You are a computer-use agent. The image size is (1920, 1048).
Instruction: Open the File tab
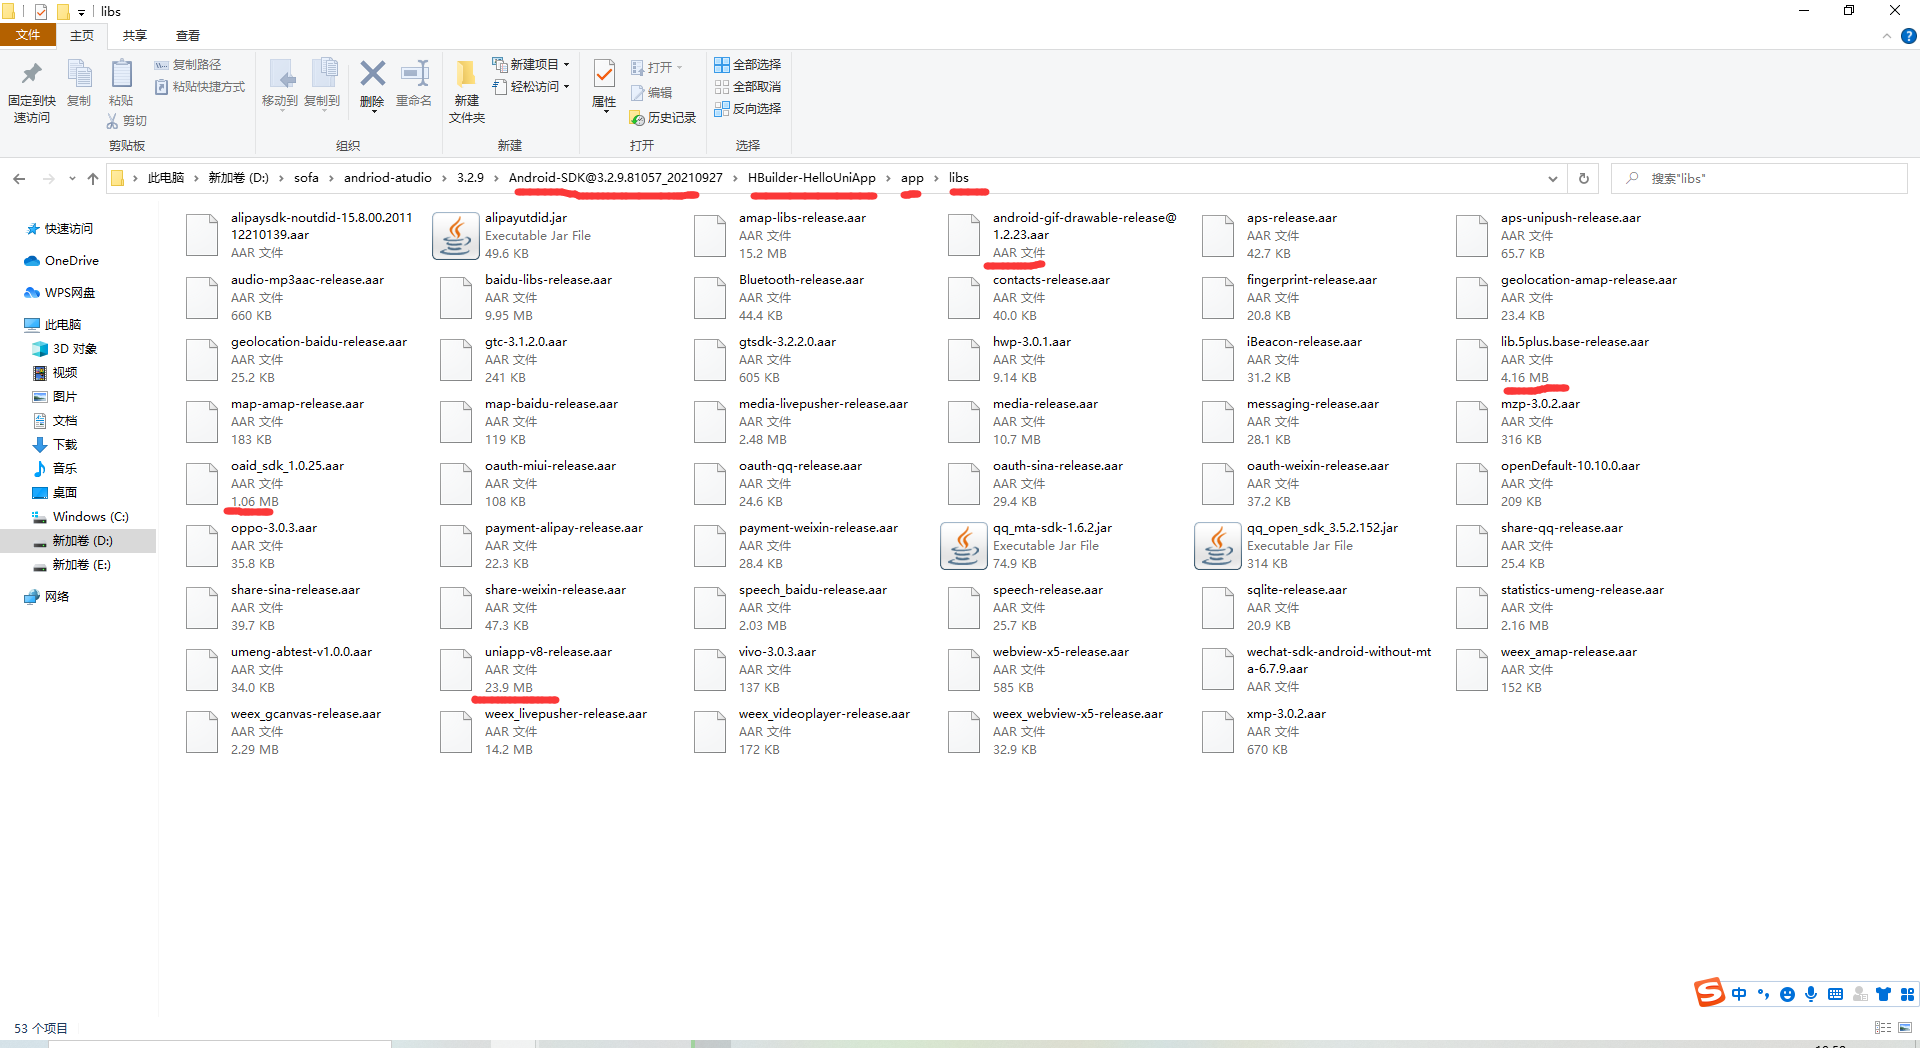click(x=28, y=36)
